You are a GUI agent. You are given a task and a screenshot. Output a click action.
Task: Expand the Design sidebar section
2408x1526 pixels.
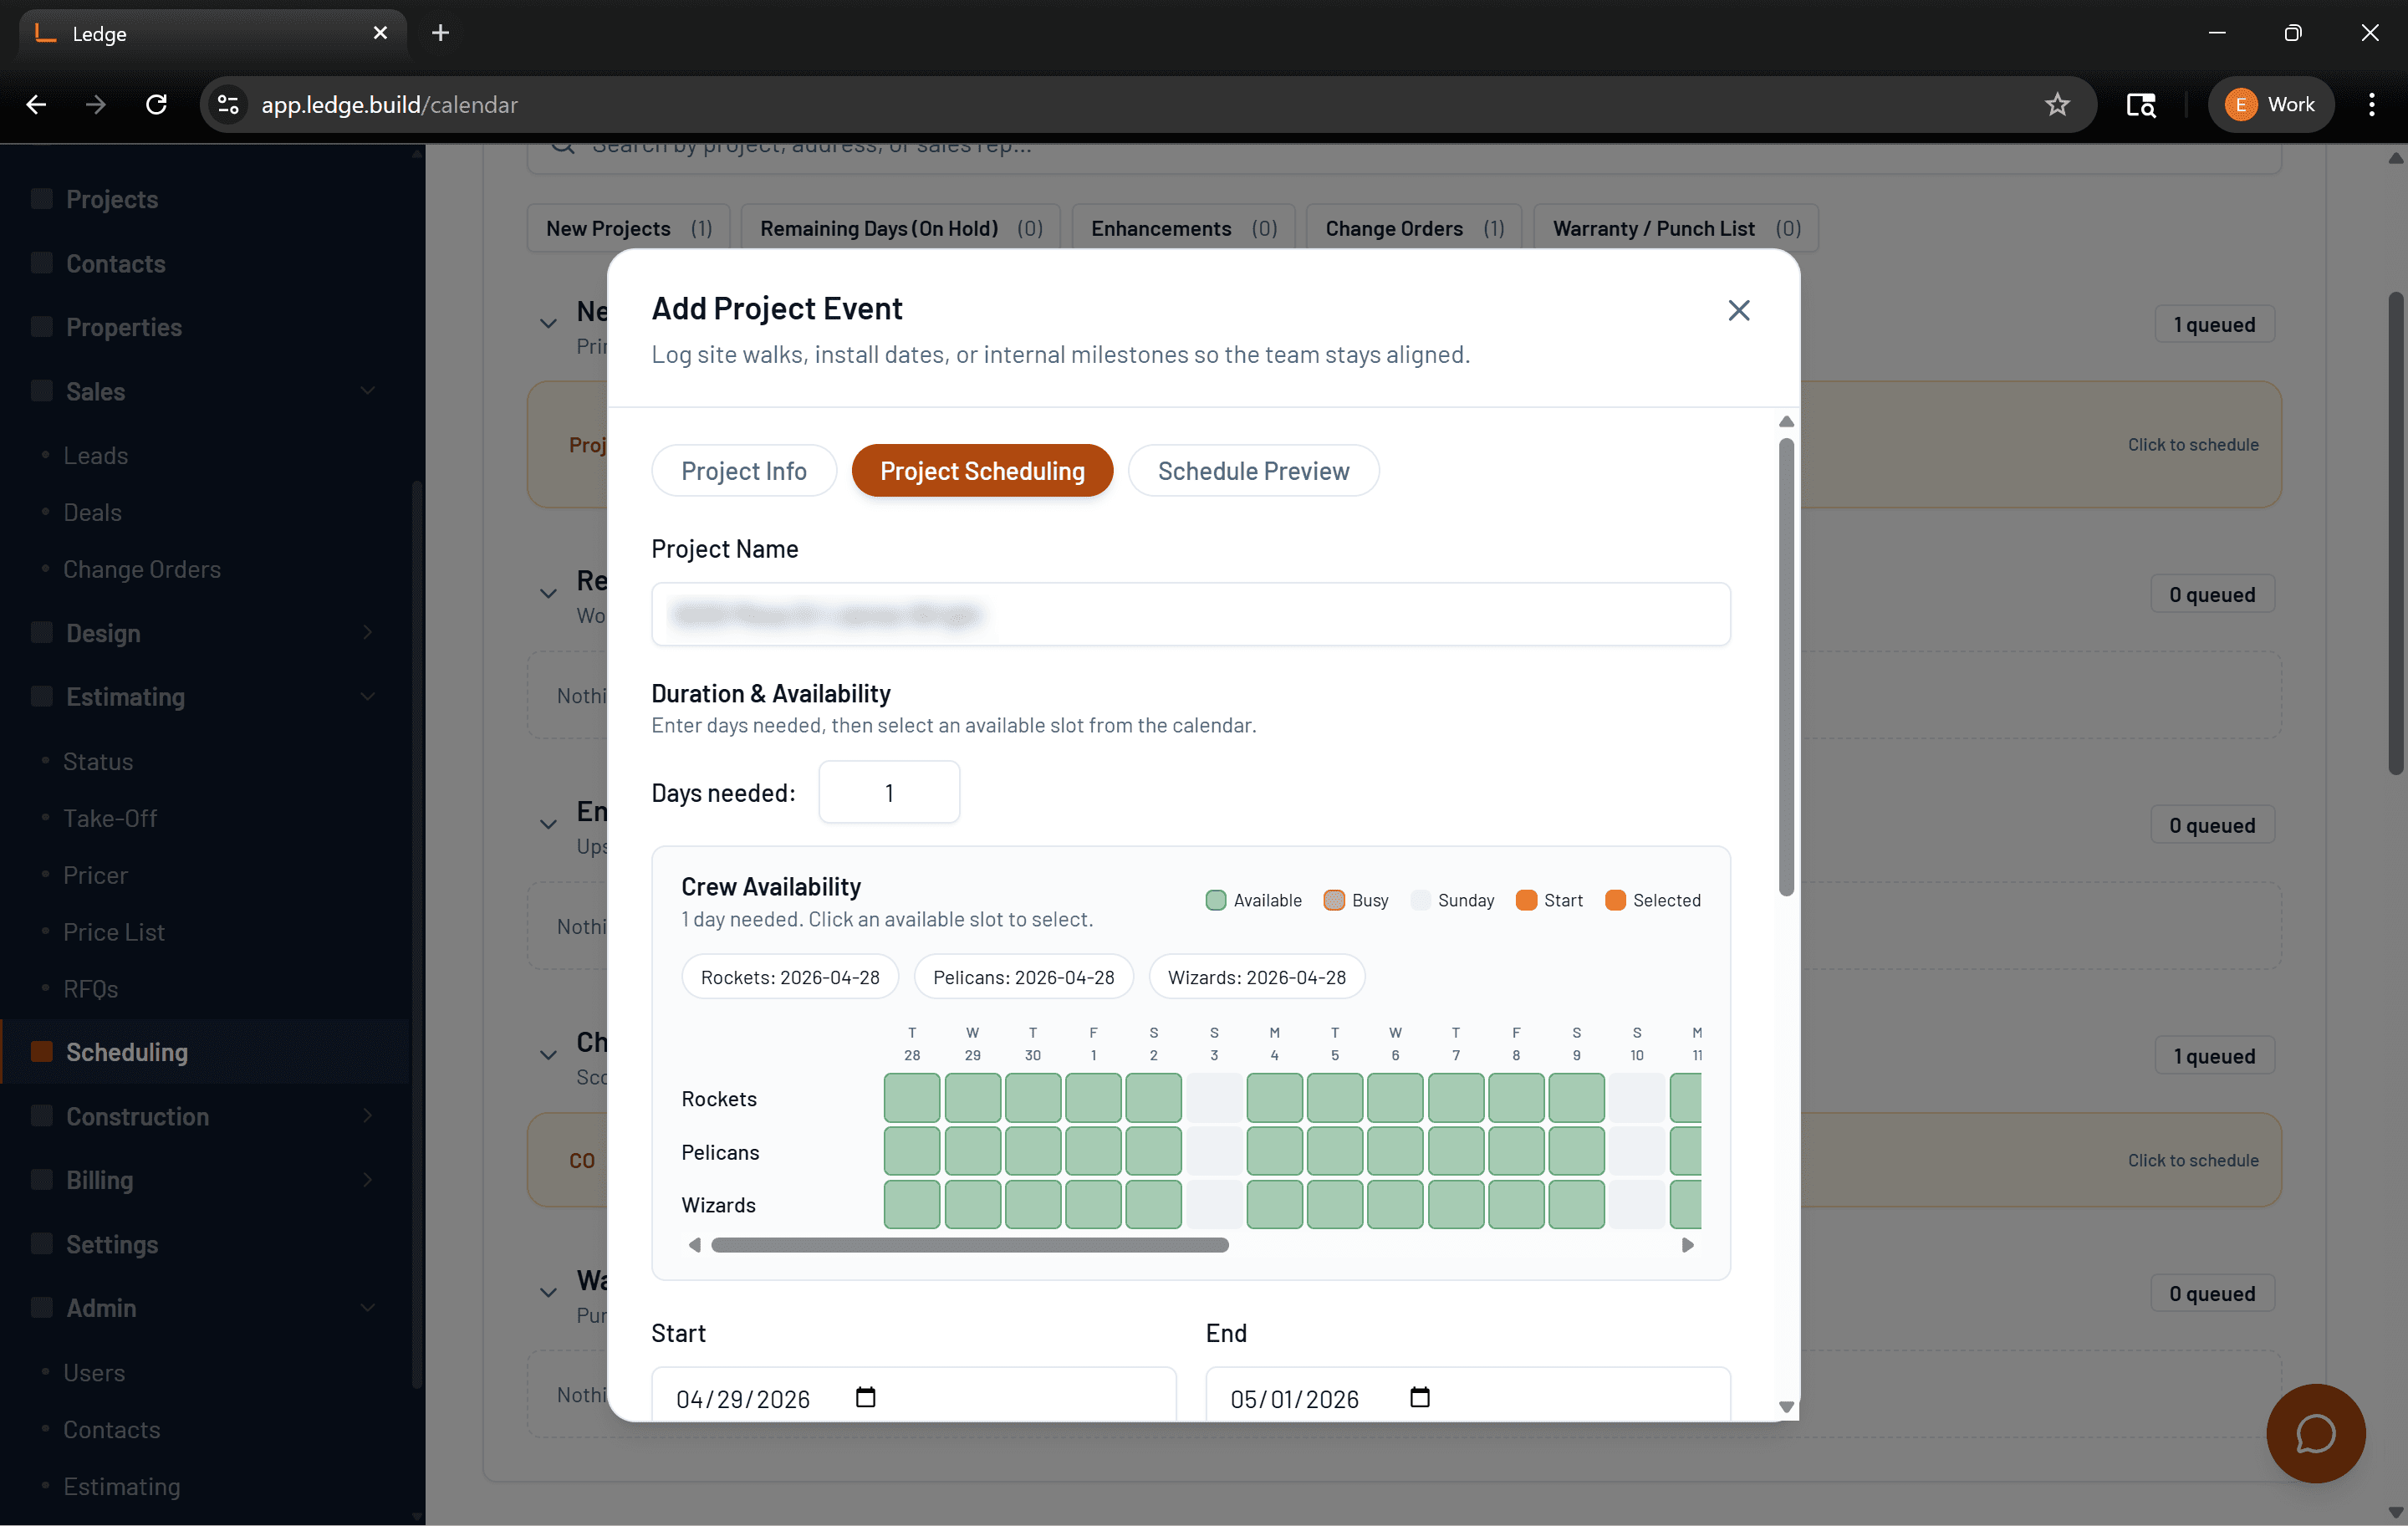368,633
